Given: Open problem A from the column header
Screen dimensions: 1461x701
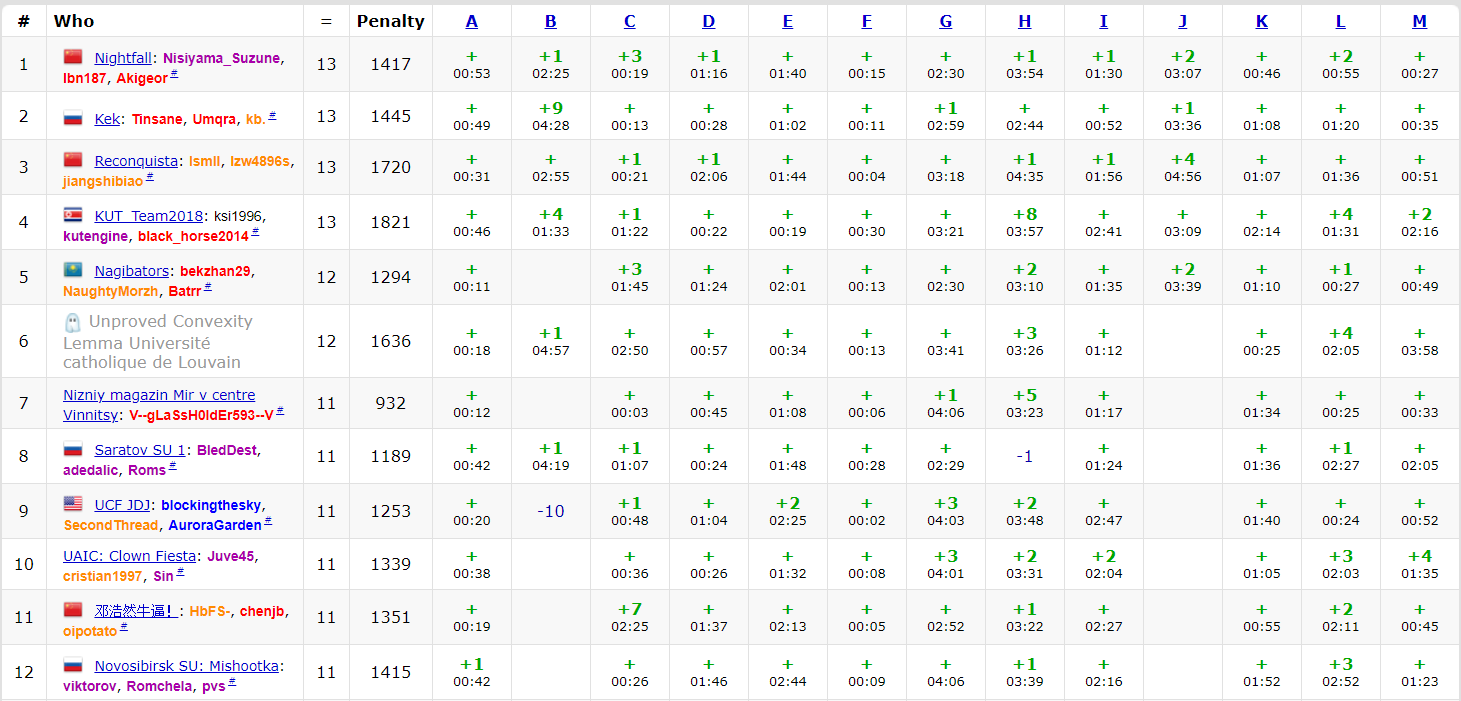Looking at the screenshot, I should pos(471,21).
